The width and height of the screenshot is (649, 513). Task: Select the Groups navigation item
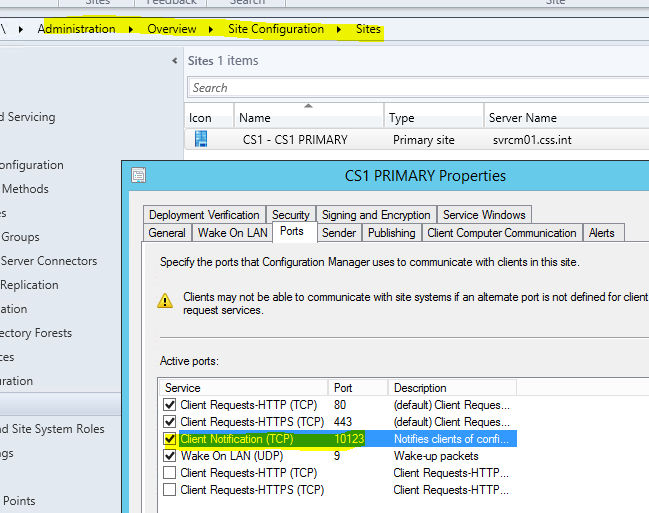(x=21, y=237)
